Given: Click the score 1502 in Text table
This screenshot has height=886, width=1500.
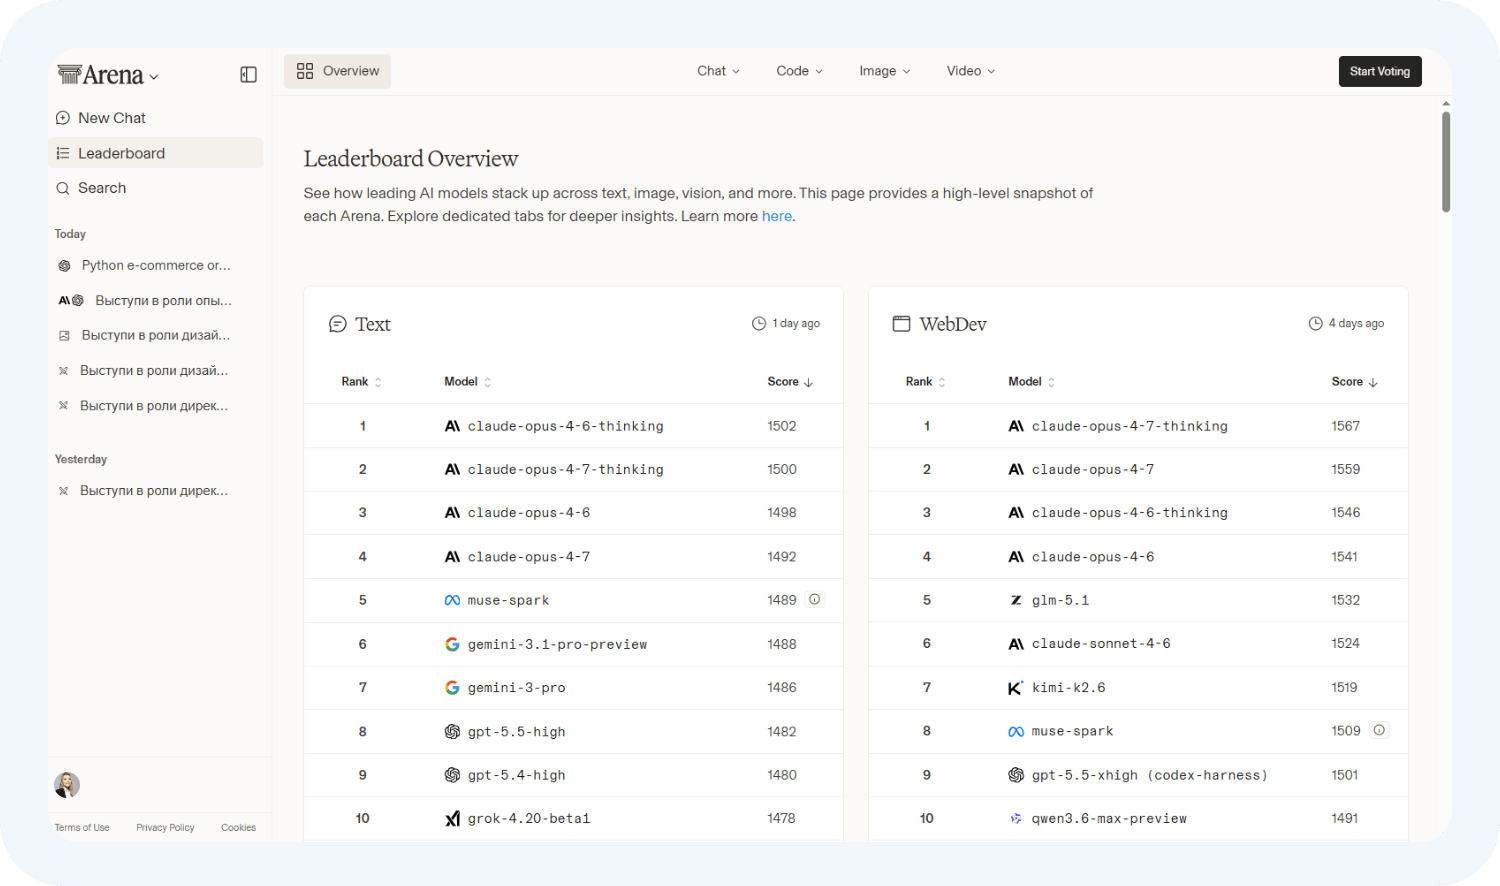Looking at the screenshot, I should coord(782,426).
